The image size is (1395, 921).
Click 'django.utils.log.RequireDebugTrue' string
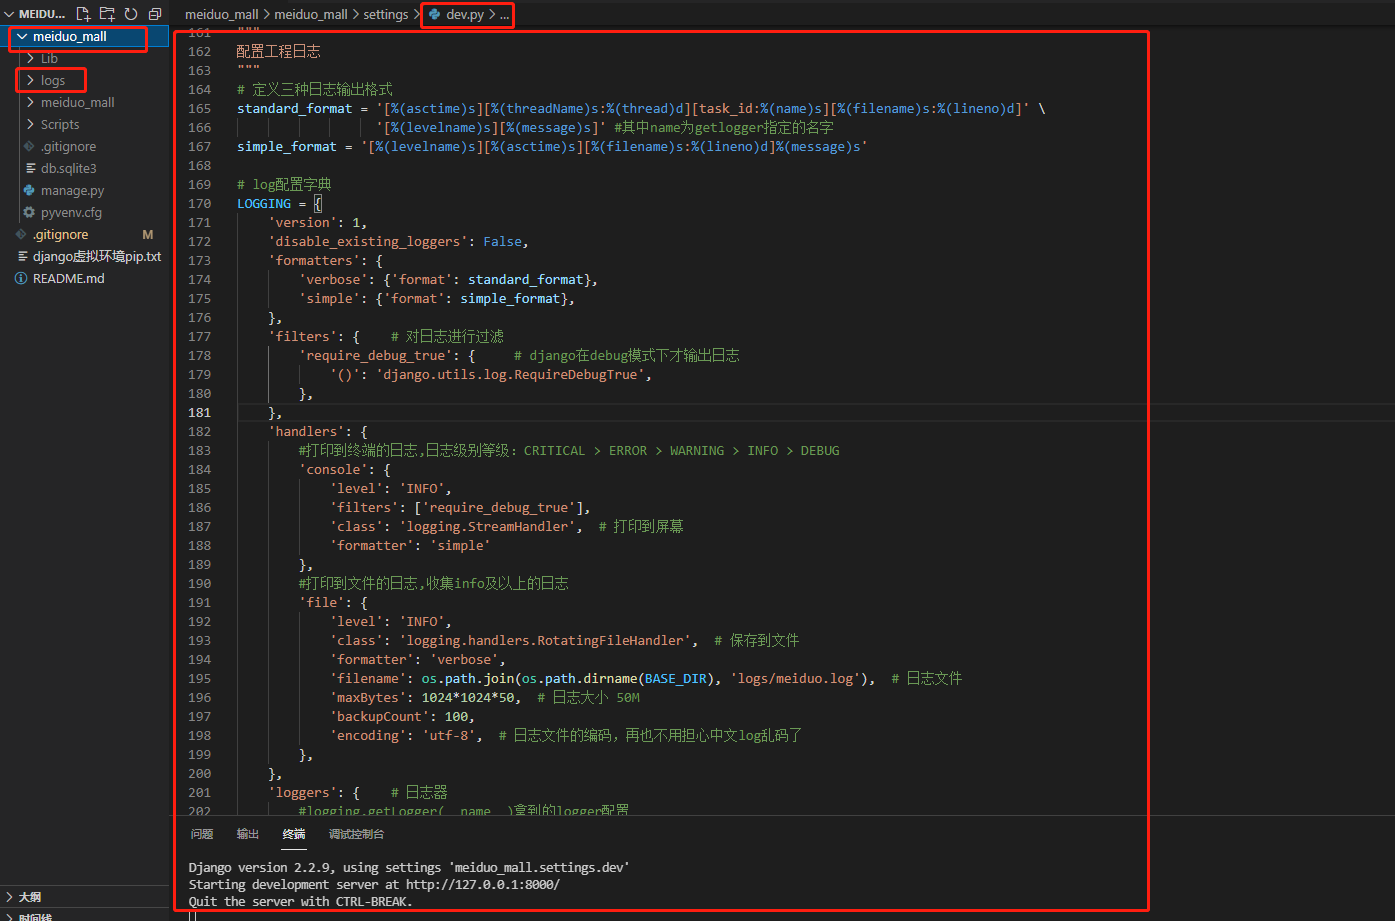[510, 374]
